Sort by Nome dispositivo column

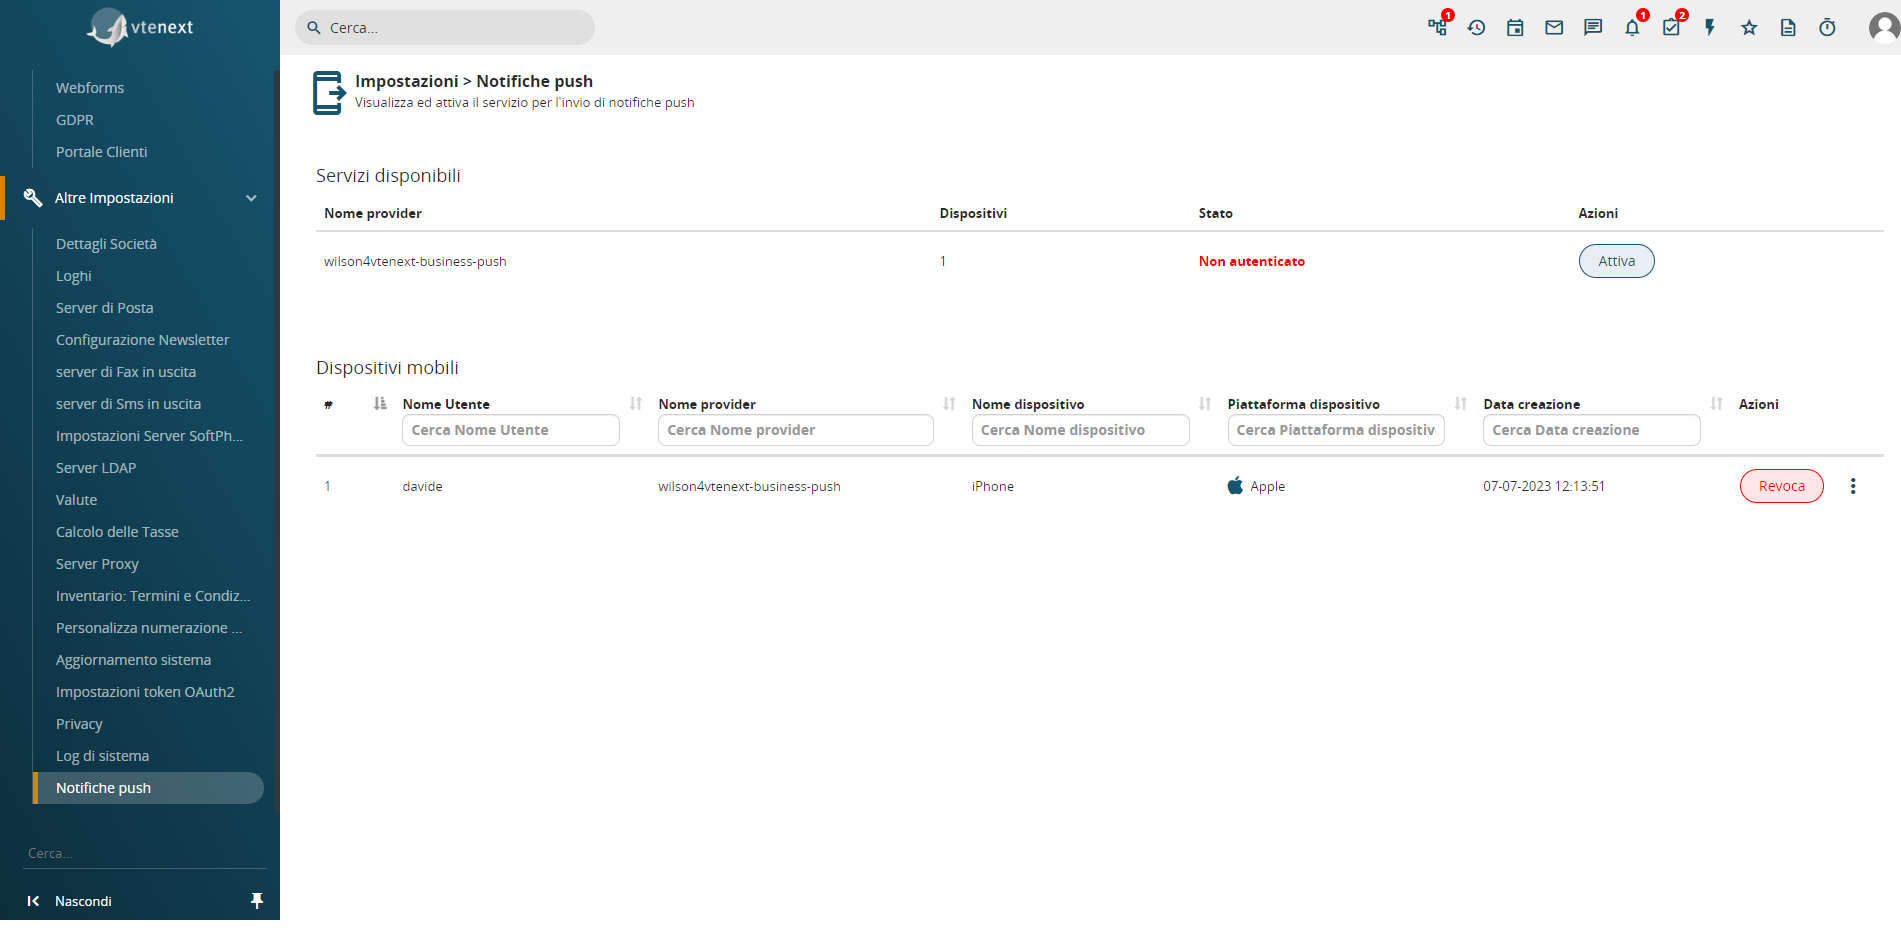click(1205, 404)
